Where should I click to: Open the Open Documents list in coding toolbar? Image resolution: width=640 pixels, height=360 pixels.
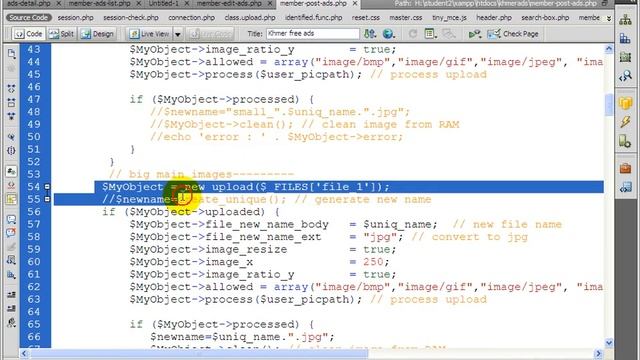pyautogui.click(x=11, y=53)
